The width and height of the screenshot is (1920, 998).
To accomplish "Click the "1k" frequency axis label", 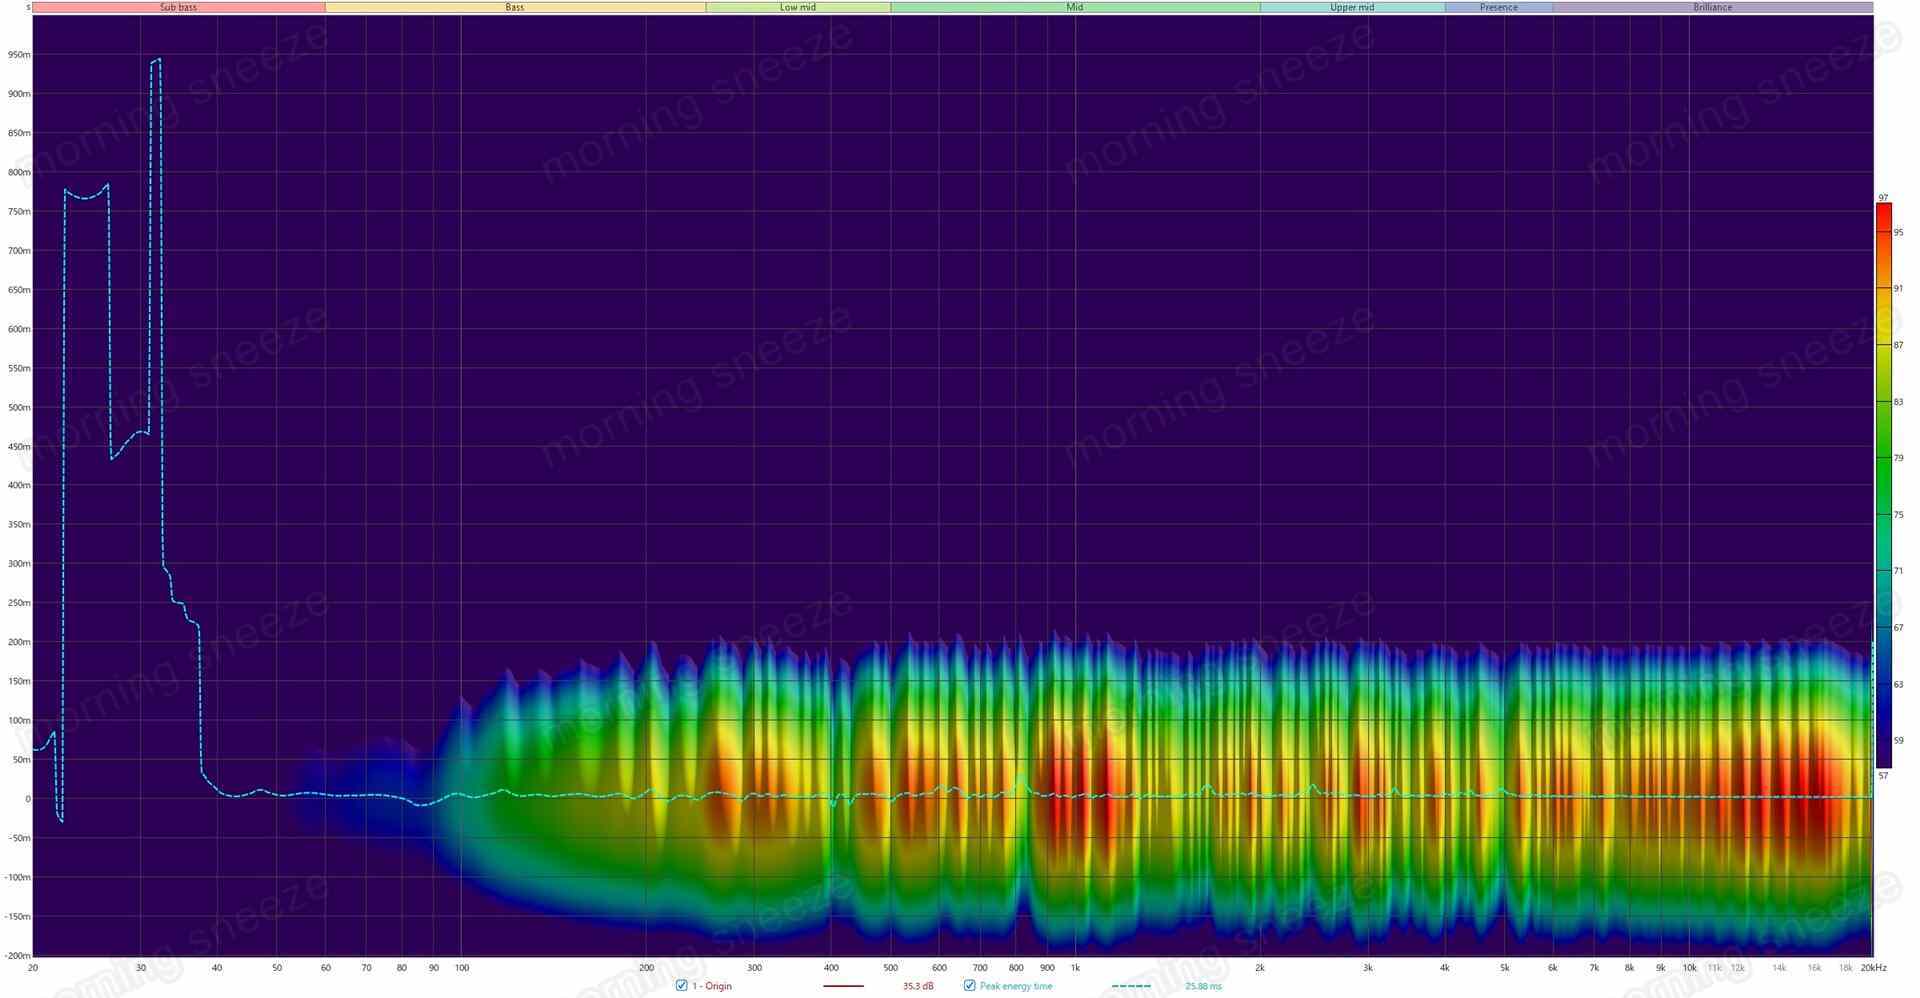I will tap(1076, 968).
